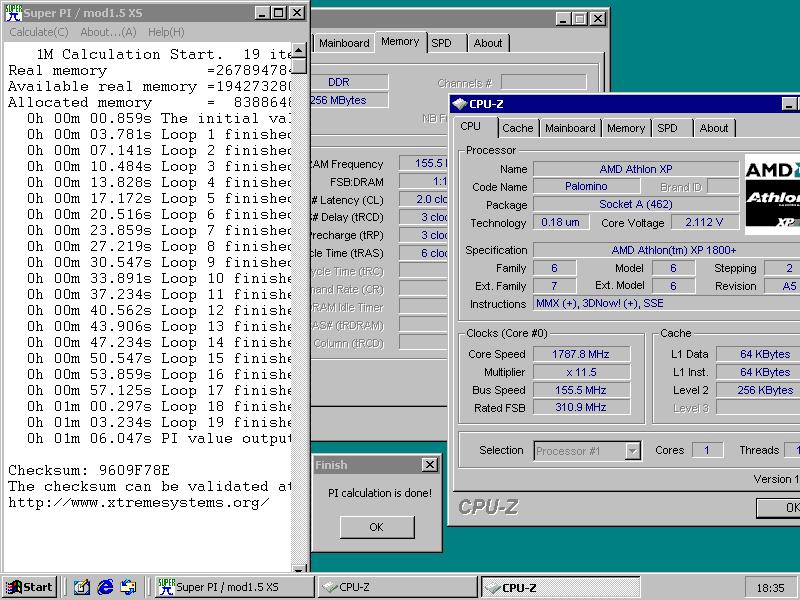The image size is (800, 600).
Task: Click OK button in front CPU-Z window
Action: 779,508
